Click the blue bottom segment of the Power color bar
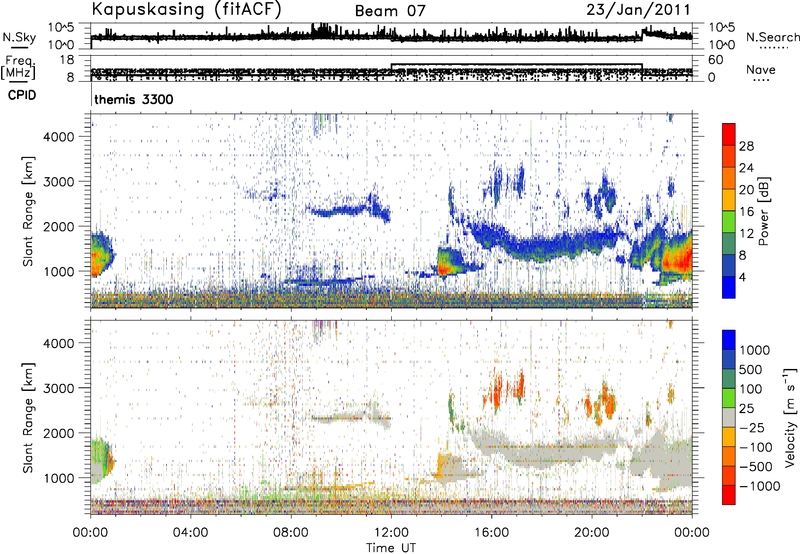Screen dimensions: 800x554 [x=729, y=287]
